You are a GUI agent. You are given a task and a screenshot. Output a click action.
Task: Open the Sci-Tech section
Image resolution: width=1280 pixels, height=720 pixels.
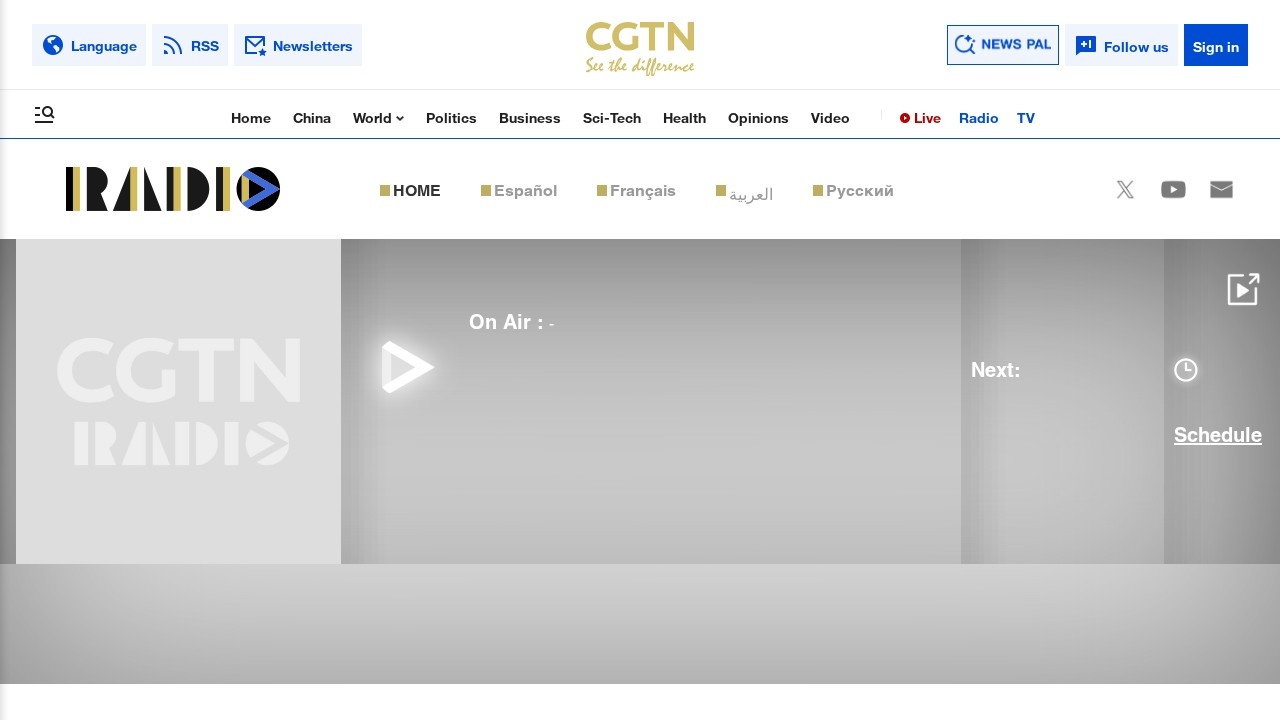tap(612, 118)
